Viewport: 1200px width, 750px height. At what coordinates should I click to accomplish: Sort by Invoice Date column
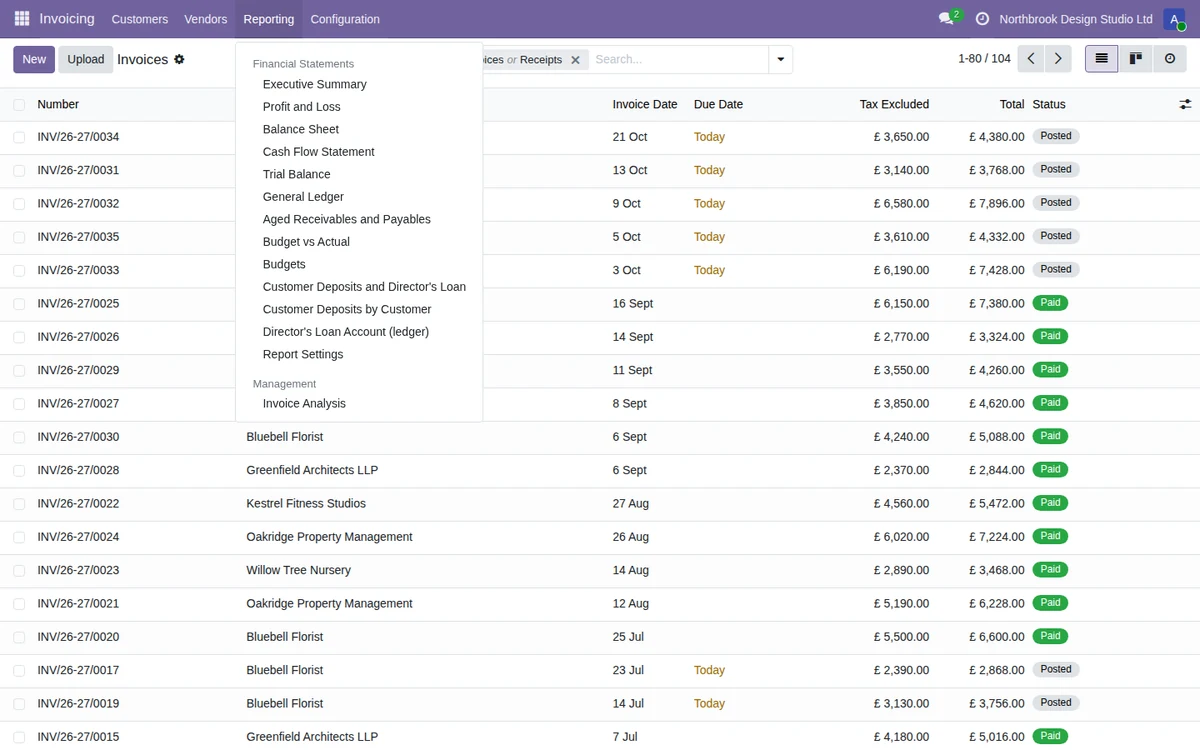coord(645,104)
